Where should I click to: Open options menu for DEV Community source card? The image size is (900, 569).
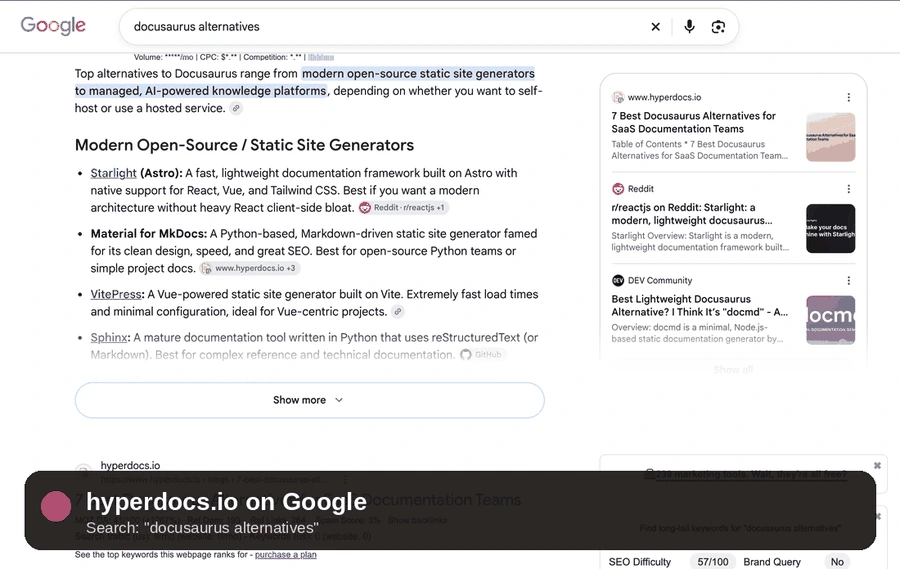(x=848, y=280)
